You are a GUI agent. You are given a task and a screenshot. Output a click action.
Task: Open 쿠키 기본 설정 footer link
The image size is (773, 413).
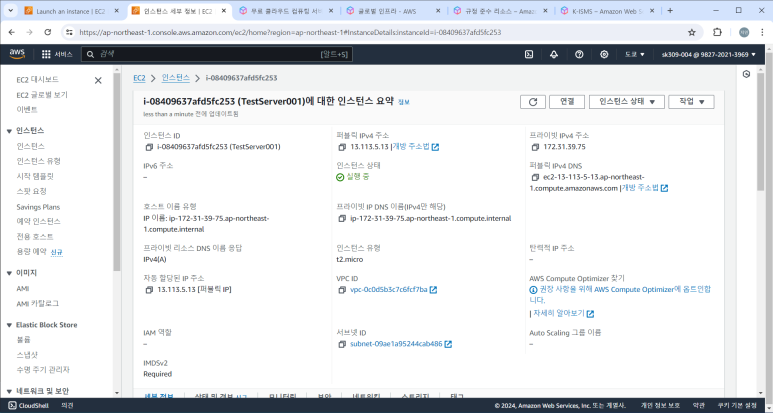tap(737, 406)
